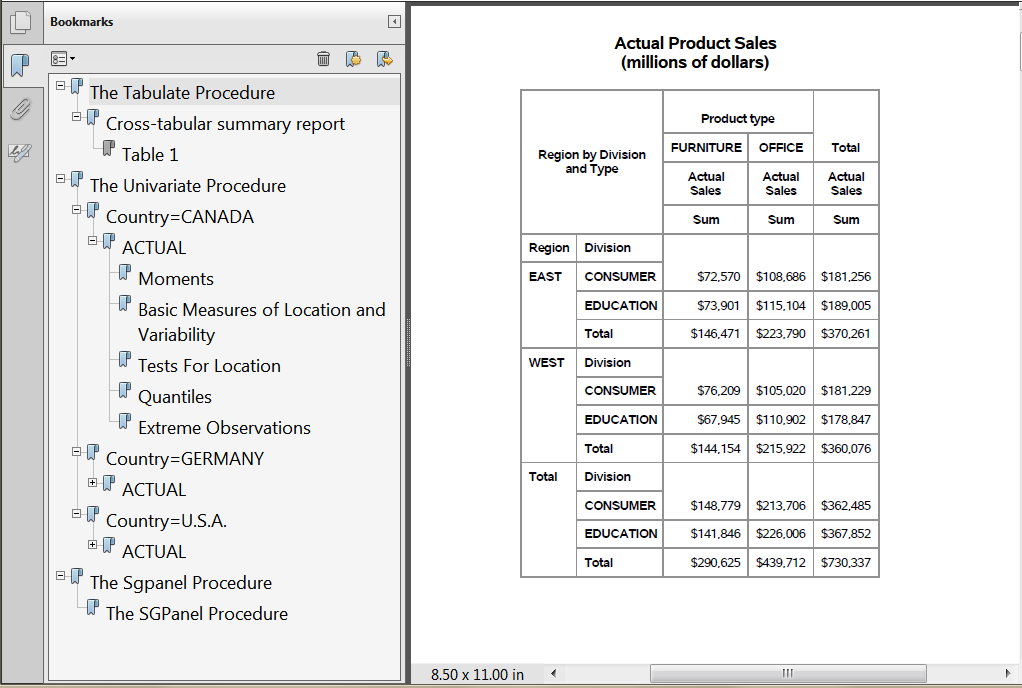Collapse the Country=CANADA tree node

[77, 210]
